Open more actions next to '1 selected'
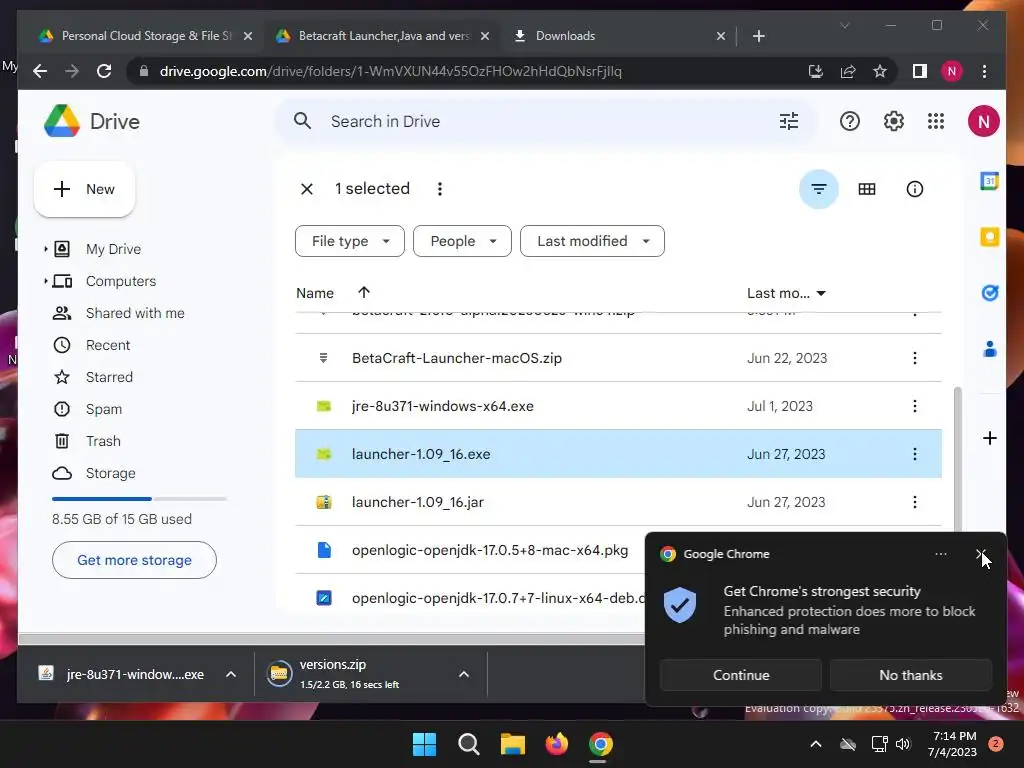Image resolution: width=1024 pixels, height=768 pixels. [x=440, y=189]
